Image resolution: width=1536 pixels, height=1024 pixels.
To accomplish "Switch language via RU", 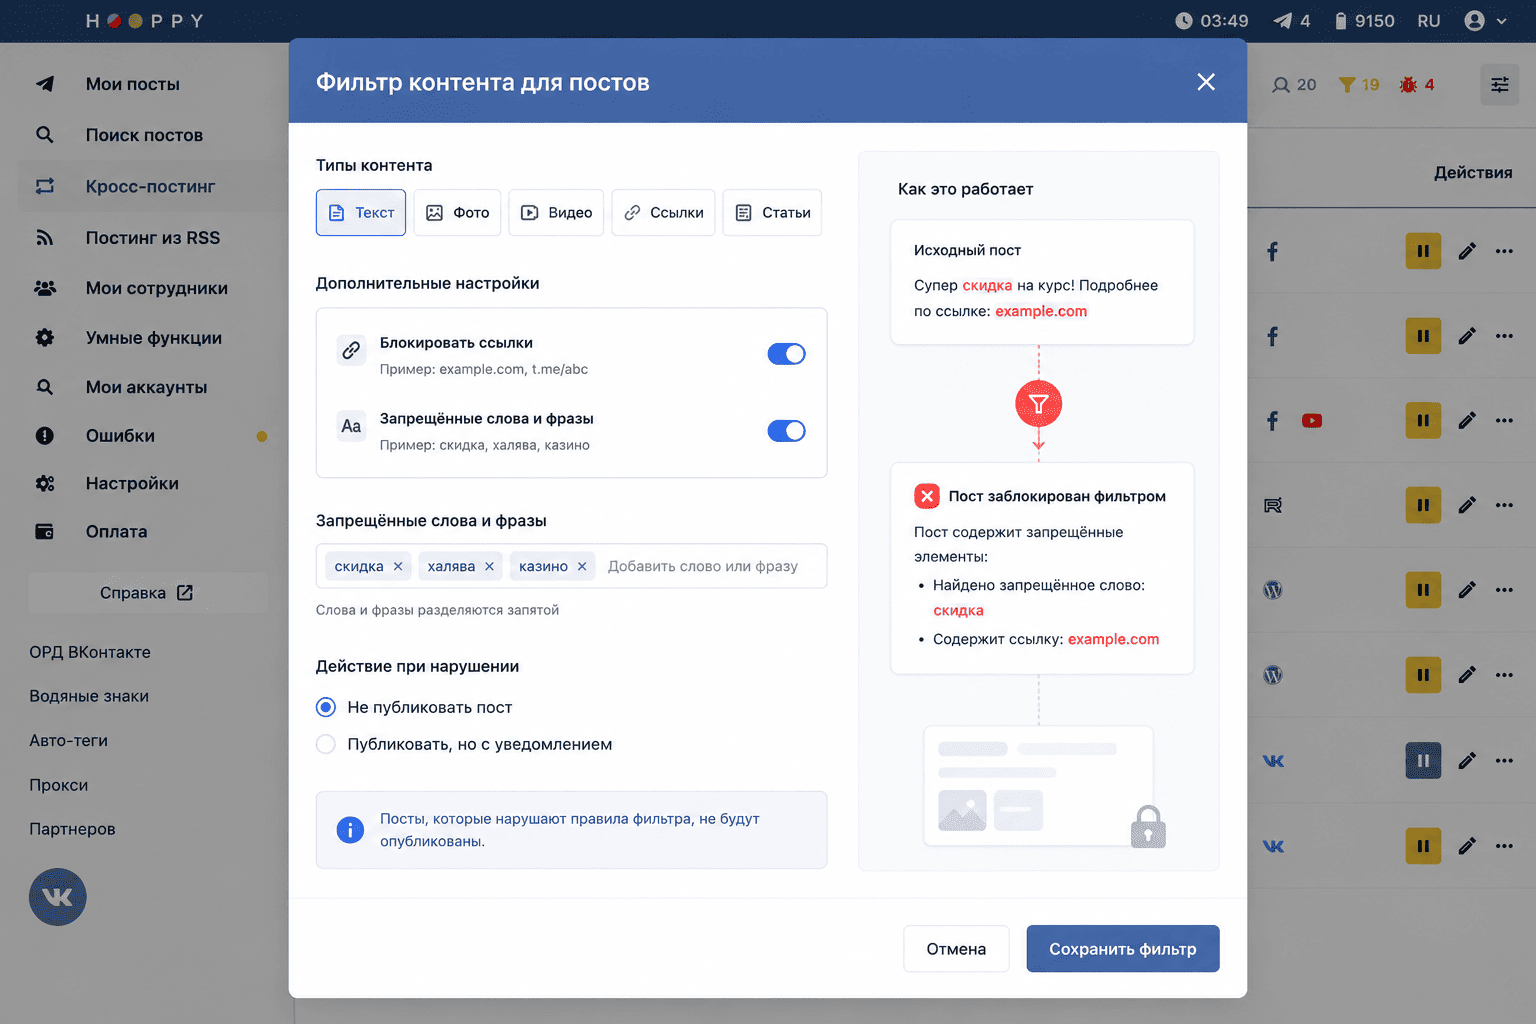I will [x=1429, y=21].
